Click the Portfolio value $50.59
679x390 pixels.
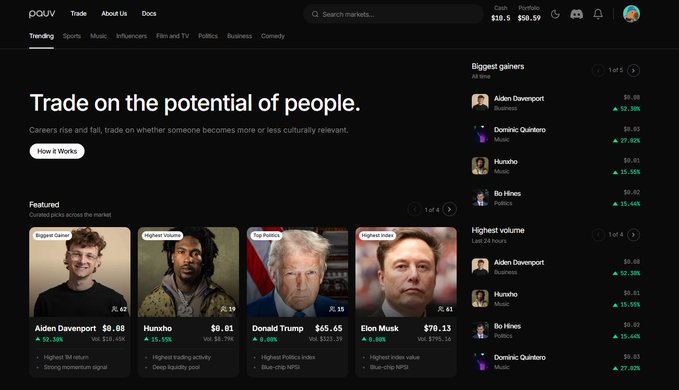(529, 18)
